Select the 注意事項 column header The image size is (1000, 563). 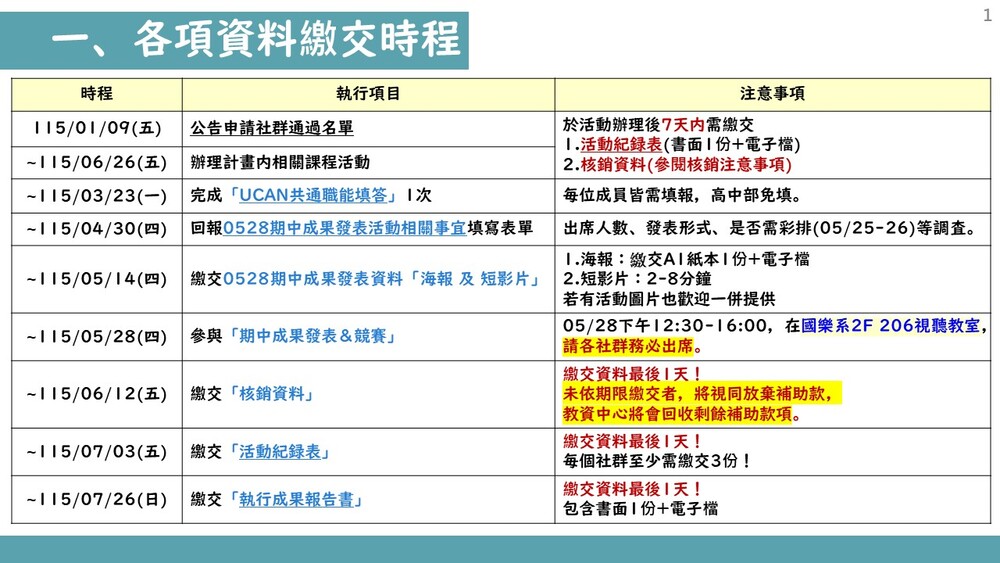coord(772,94)
